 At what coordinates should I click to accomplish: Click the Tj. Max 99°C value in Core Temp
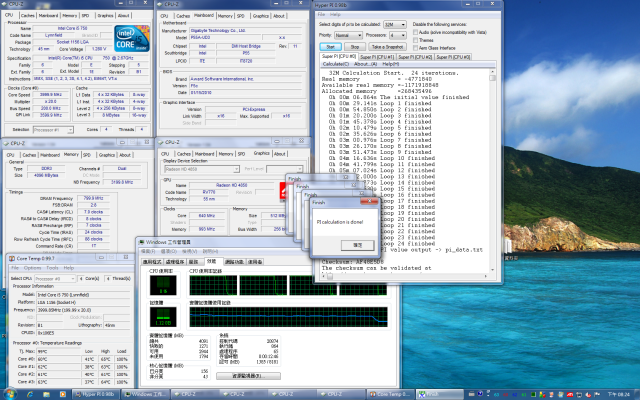coord(58,351)
